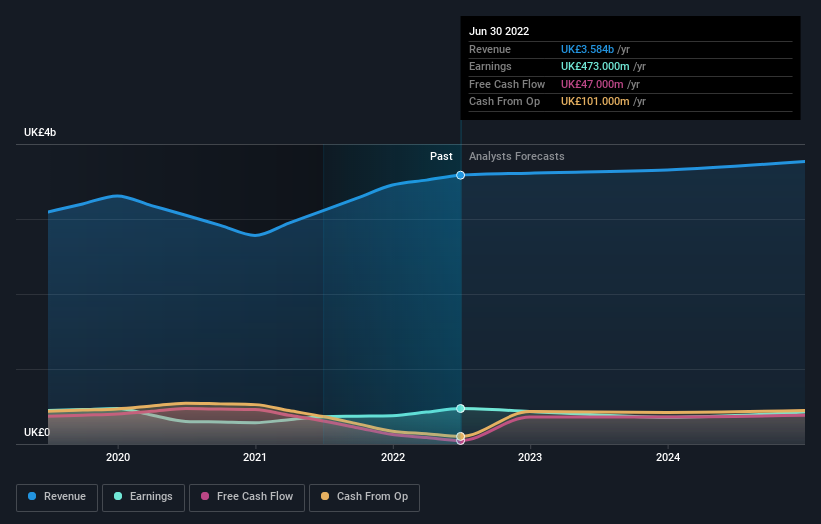
Task: Click the UK£47.000m free cash flow value
Action: tap(592, 84)
